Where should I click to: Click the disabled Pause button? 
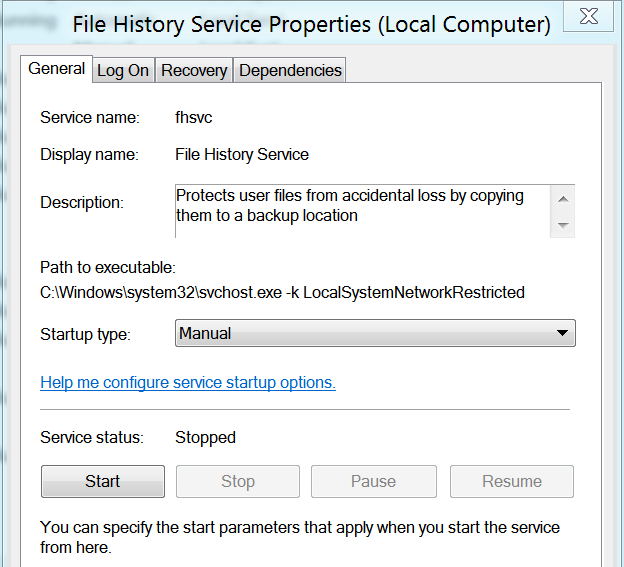pyautogui.click(x=373, y=481)
